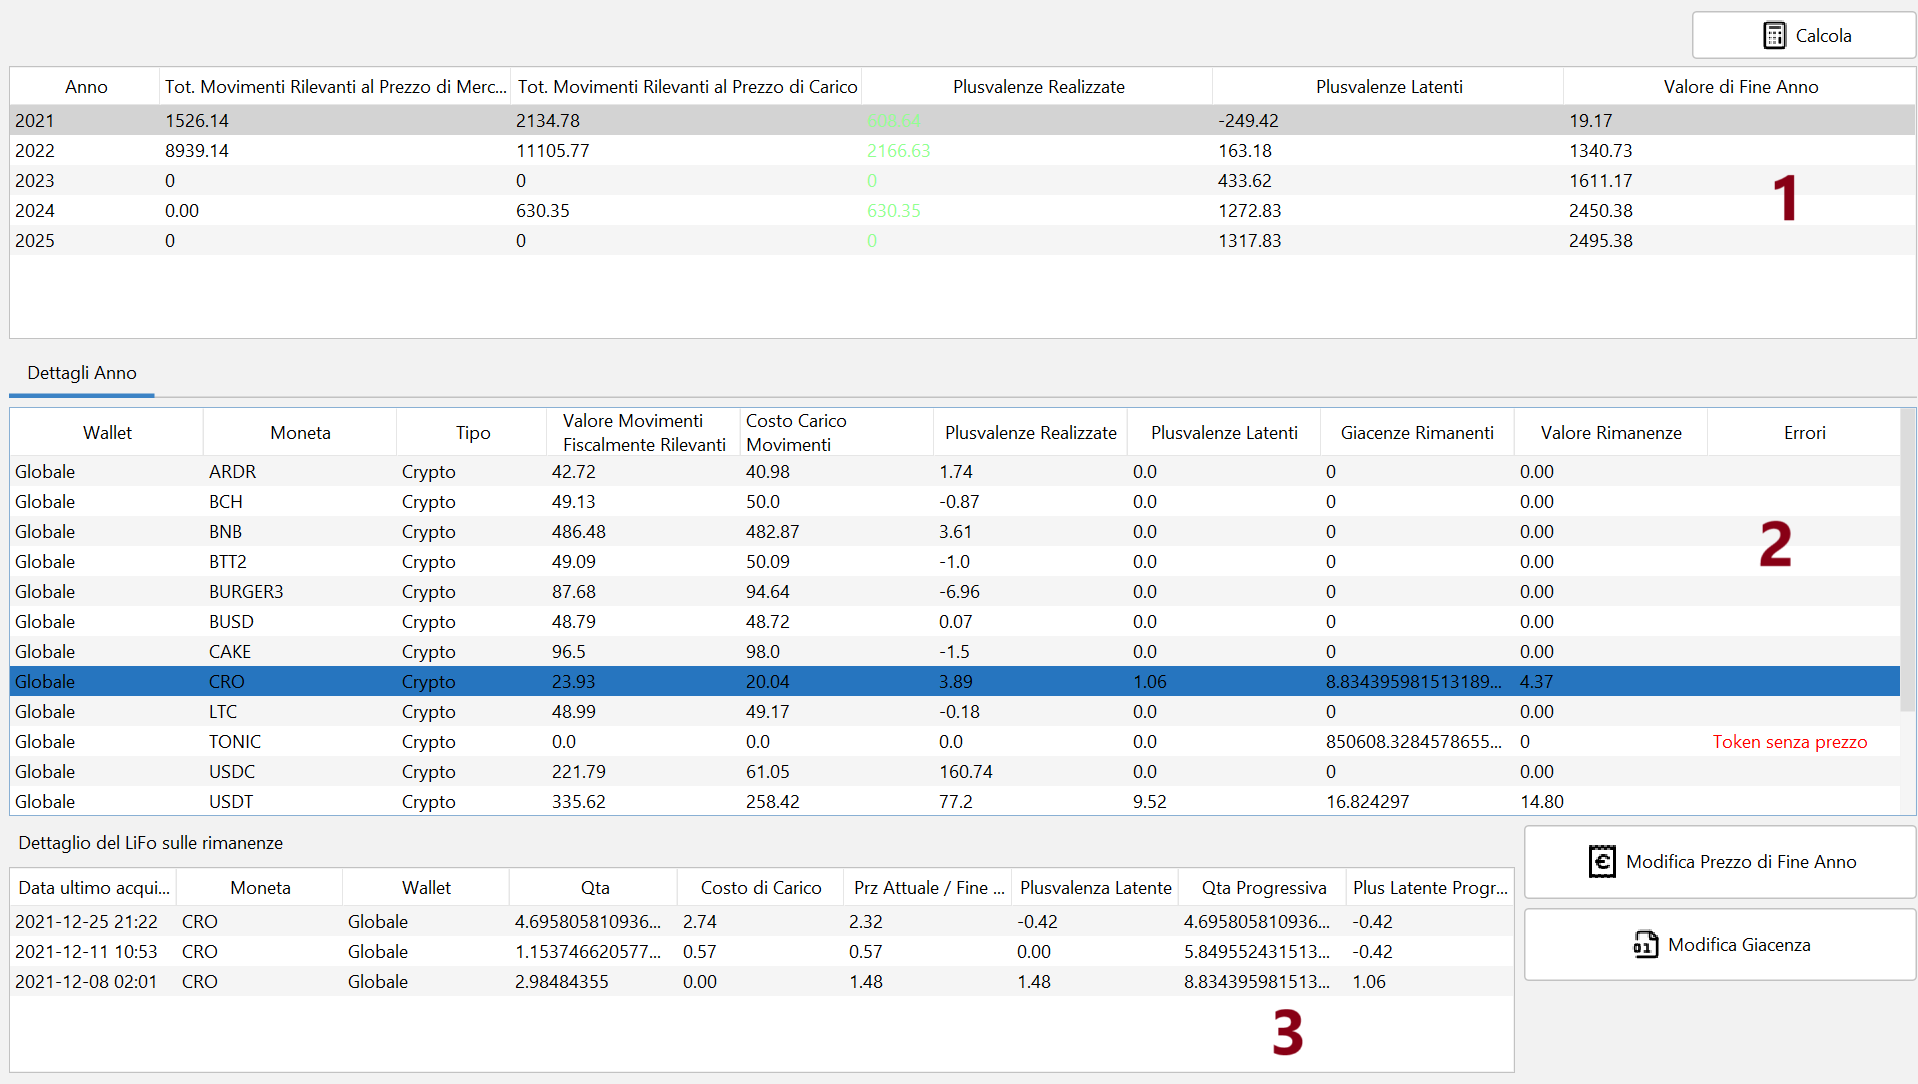Click the Modifica Giacenza button text
Screen dimensions: 1918x1084
(x=1739, y=945)
